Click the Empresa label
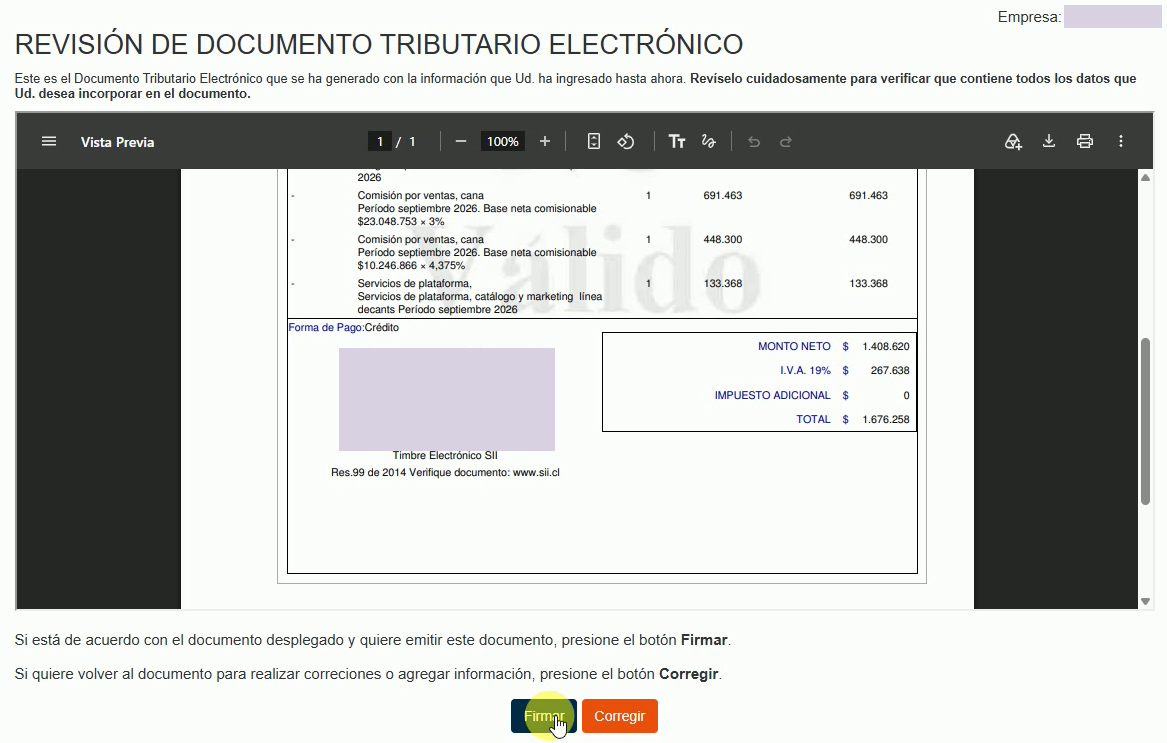1167x743 pixels. tap(1029, 17)
